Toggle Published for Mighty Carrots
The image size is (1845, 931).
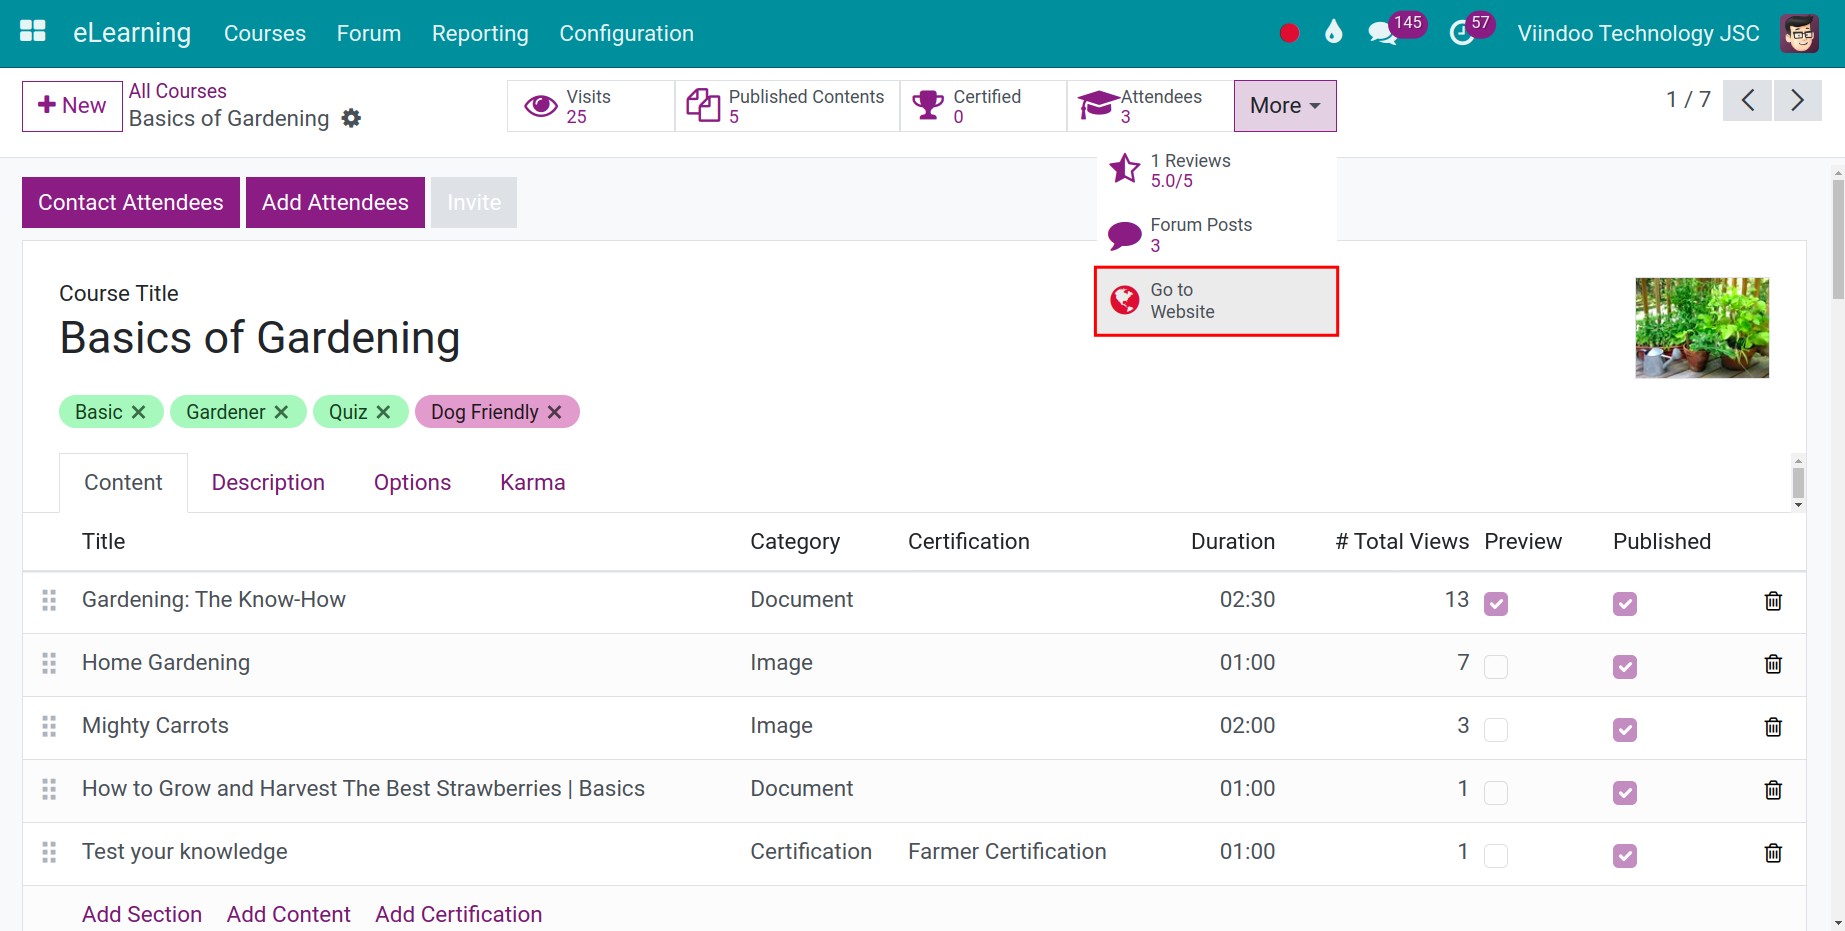pos(1625,730)
